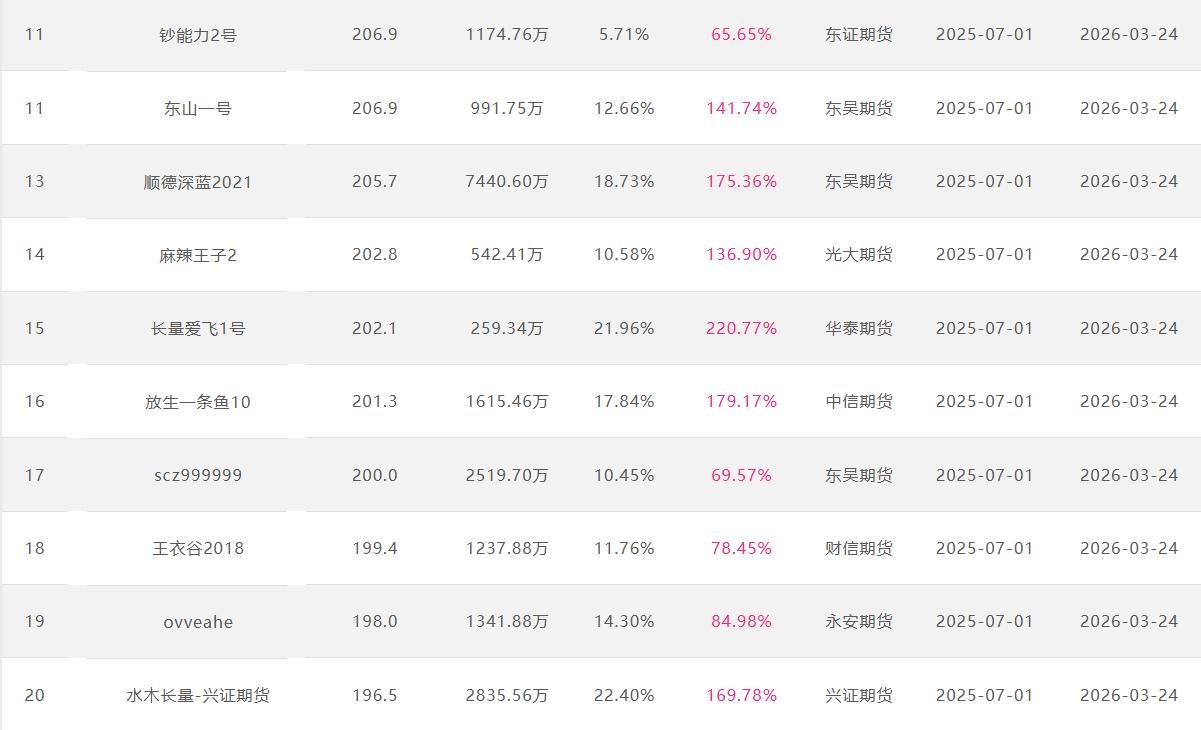Click the 东山一号 account name
The image size is (1201, 730).
pos(197,108)
